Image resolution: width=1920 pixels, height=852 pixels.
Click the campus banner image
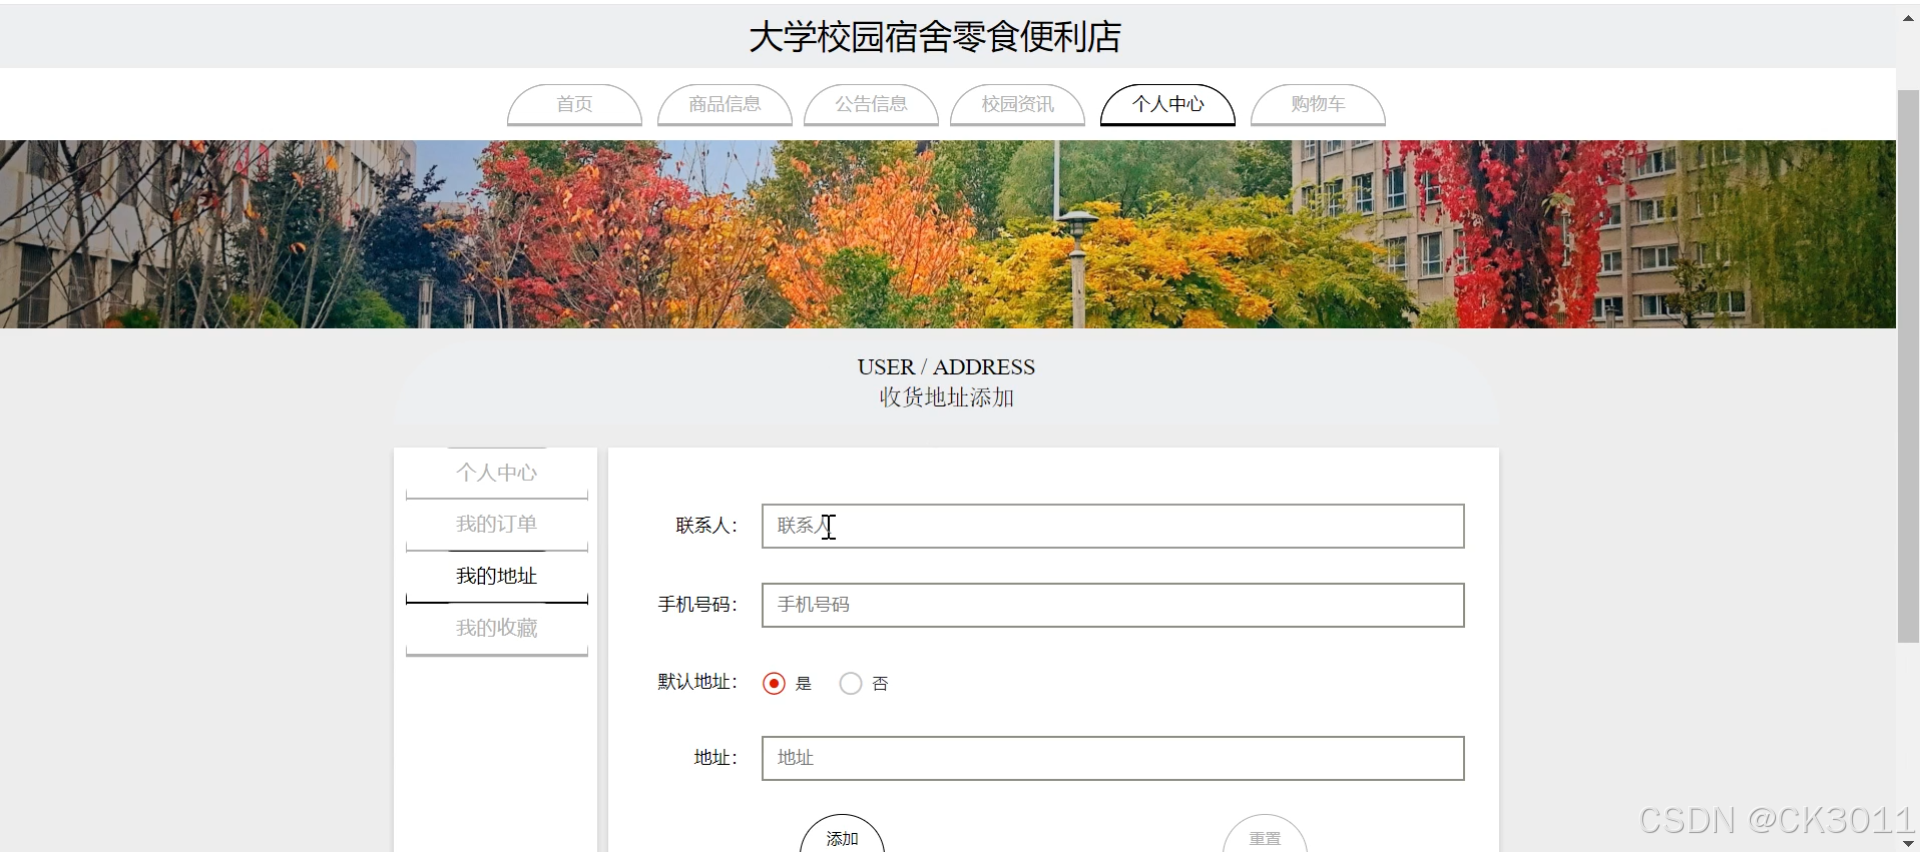coord(948,234)
